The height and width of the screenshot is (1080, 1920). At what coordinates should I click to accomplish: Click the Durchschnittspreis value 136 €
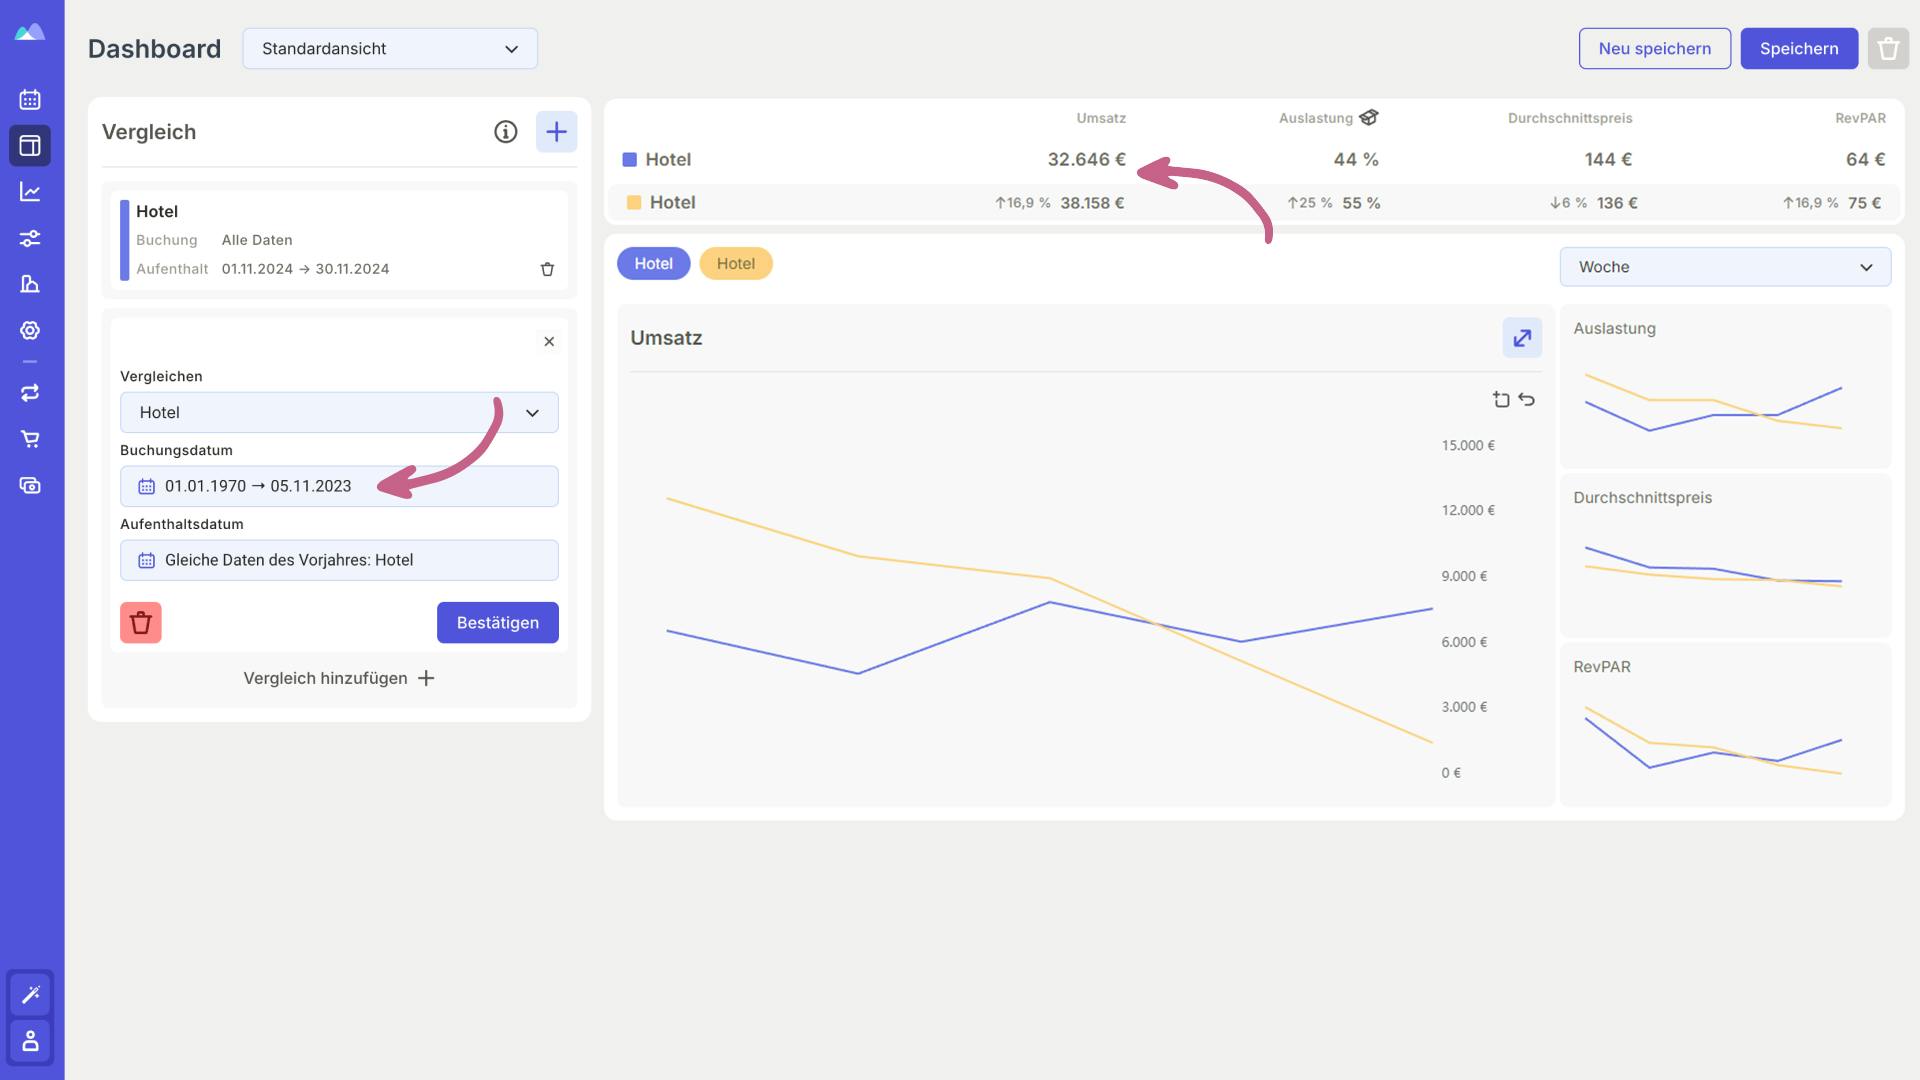point(1617,203)
